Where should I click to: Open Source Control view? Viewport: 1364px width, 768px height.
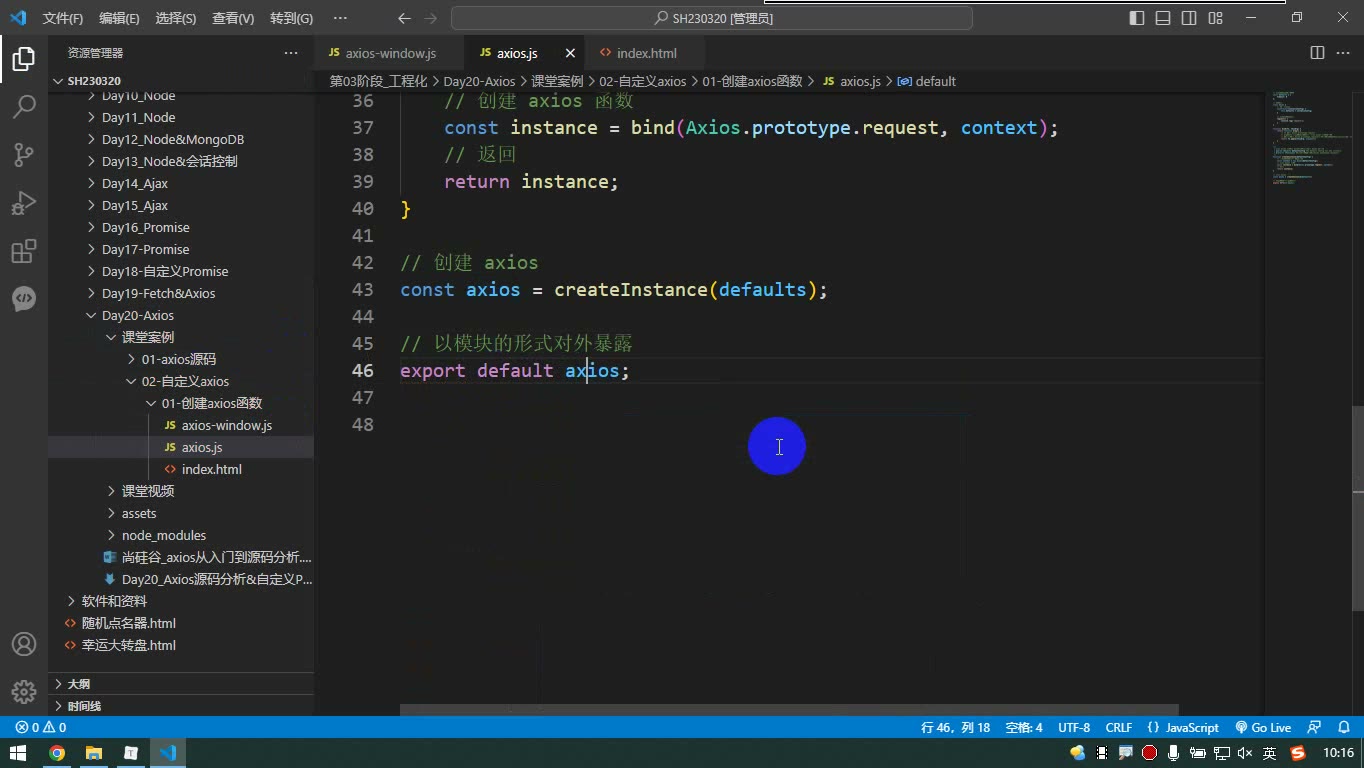pyautogui.click(x=24, y=154)
